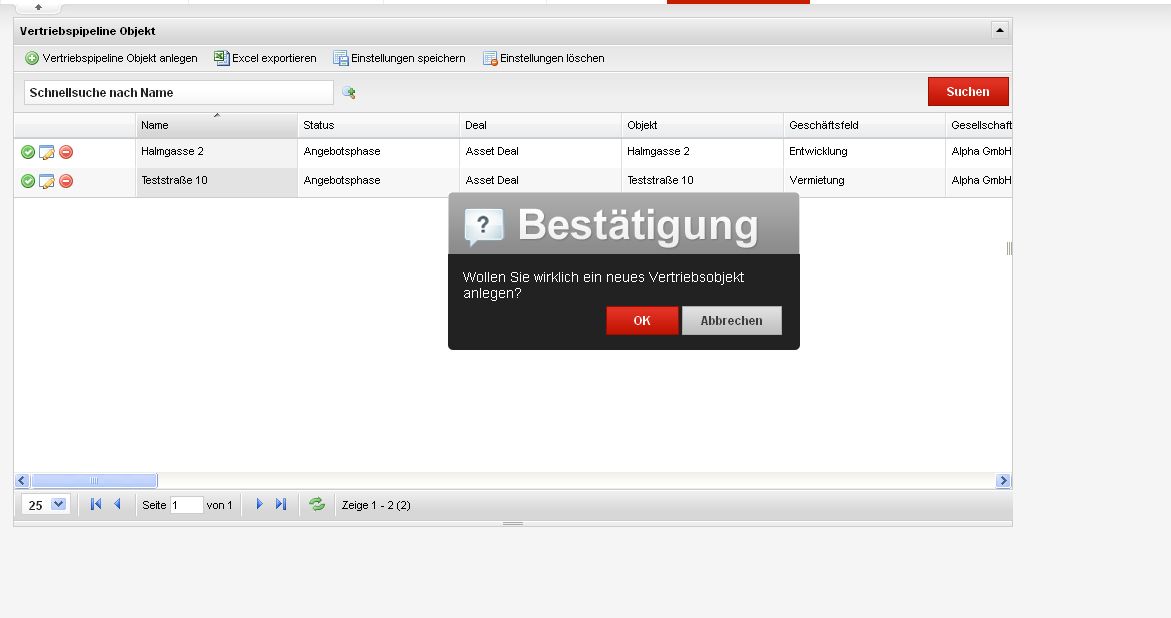Open advanced search magnifier icon
The width and height of the screenshot is (1171, 618).
[349, 93]
